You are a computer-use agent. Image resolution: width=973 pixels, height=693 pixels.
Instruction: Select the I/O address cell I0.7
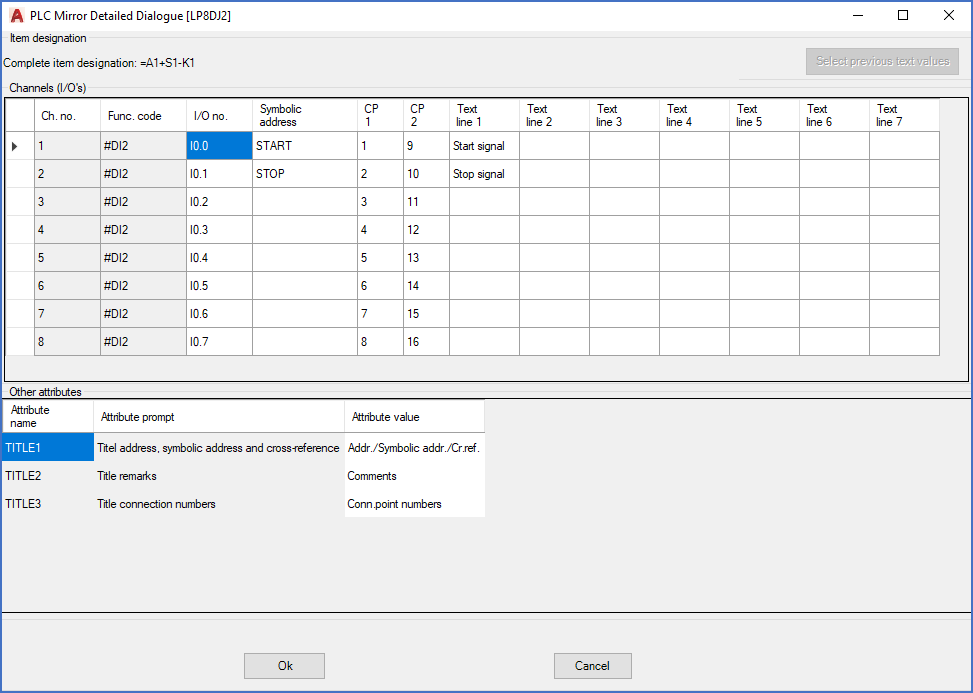[218, 341]
